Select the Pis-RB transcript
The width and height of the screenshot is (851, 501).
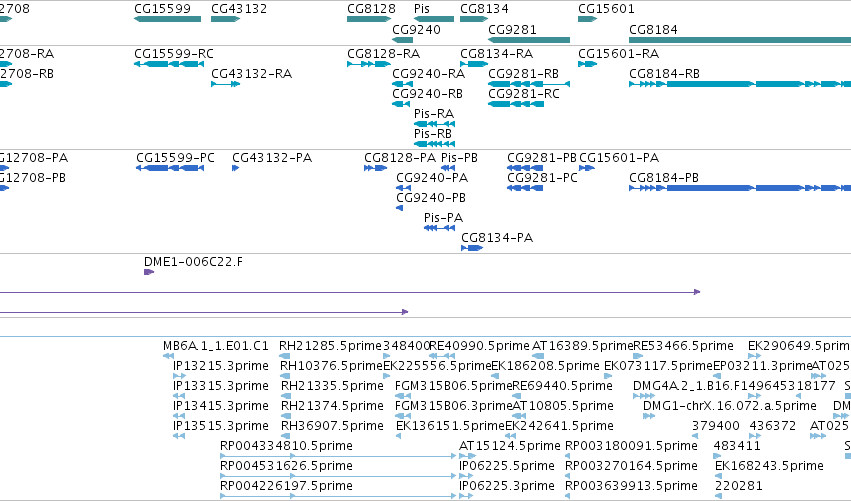[434, 144]
